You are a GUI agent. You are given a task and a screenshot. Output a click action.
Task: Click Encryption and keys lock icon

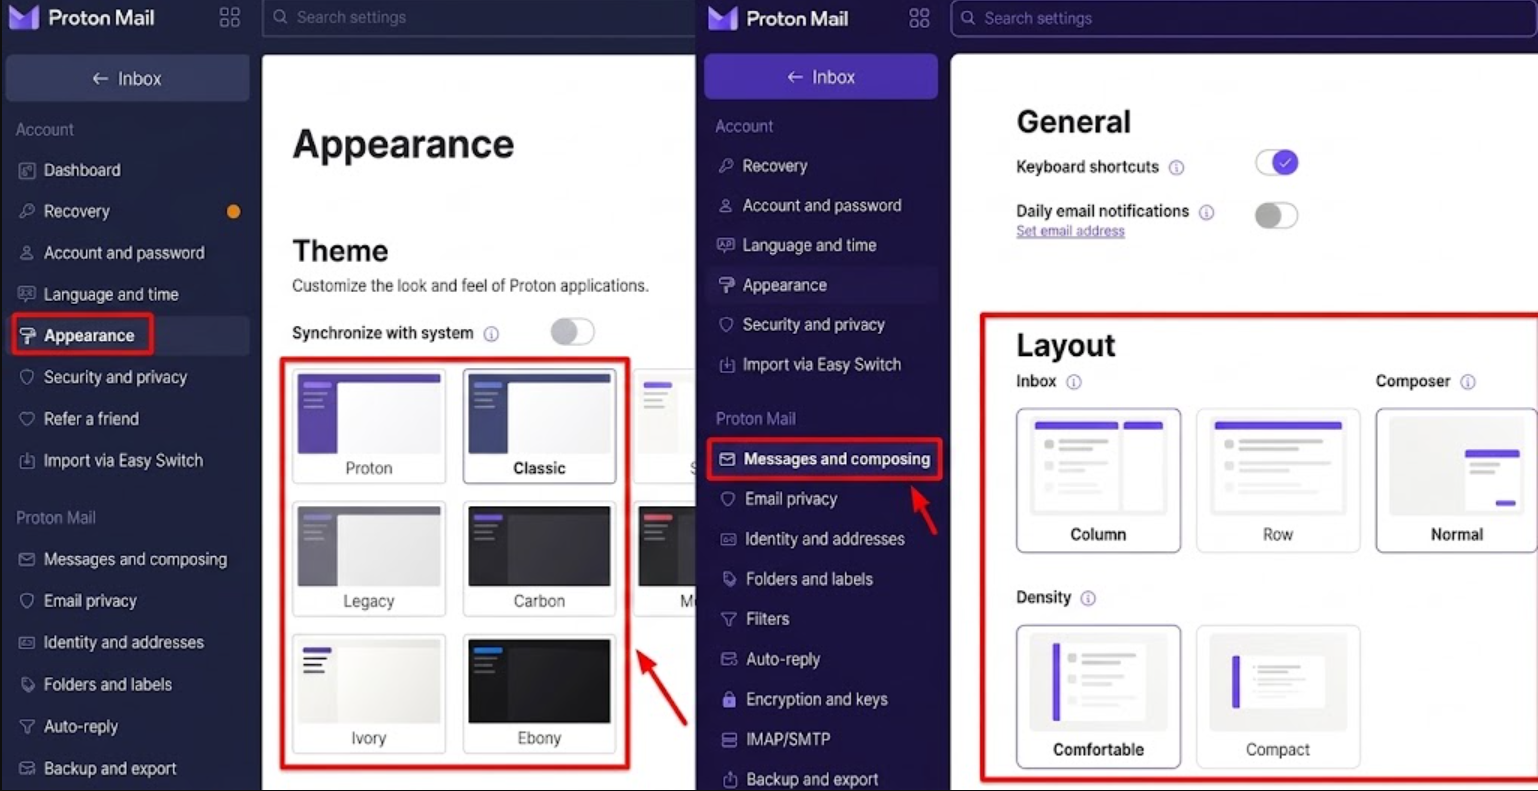729,699
